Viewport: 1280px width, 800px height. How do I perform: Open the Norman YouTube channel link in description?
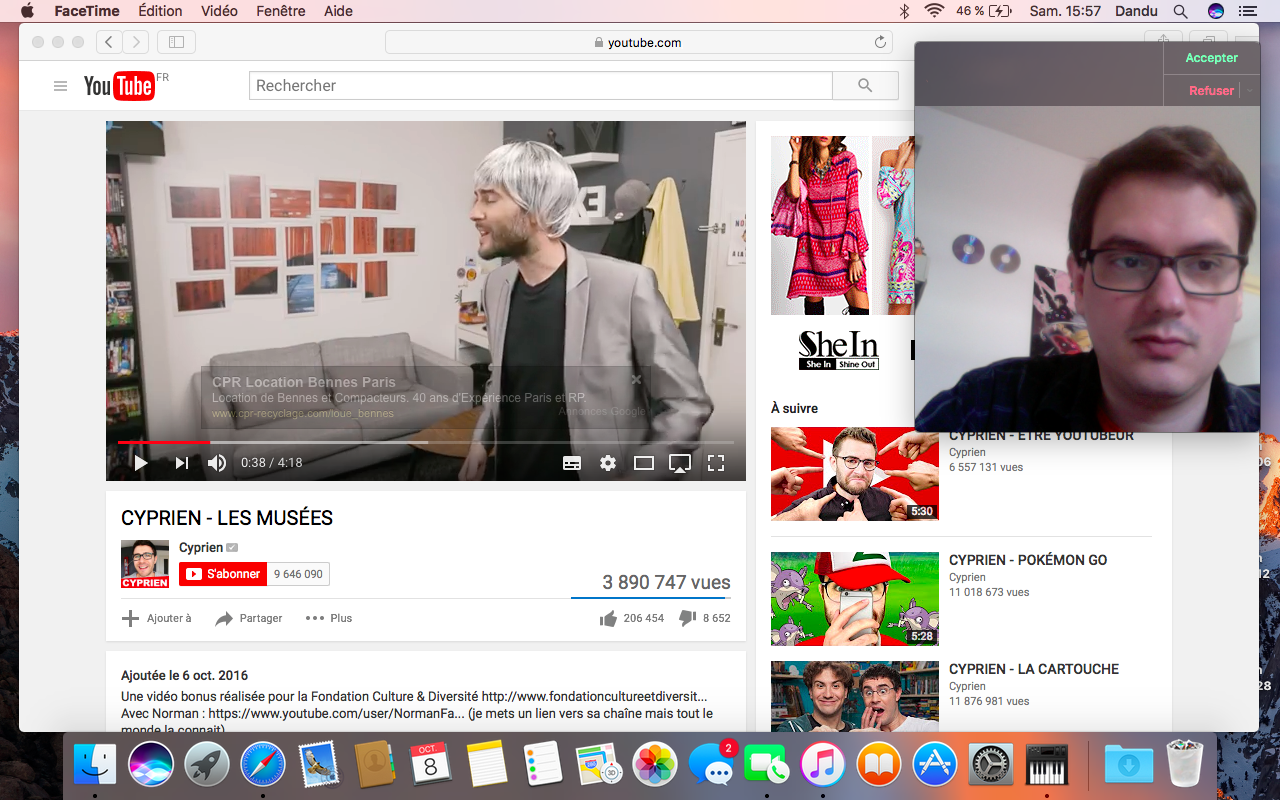336,714
